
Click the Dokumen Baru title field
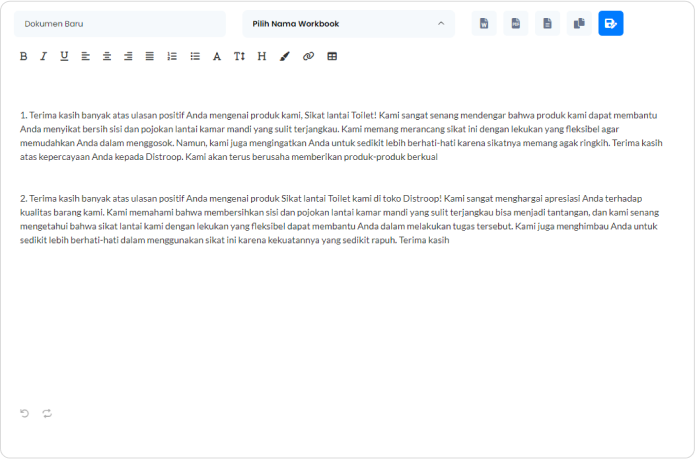tap(120, 23)
